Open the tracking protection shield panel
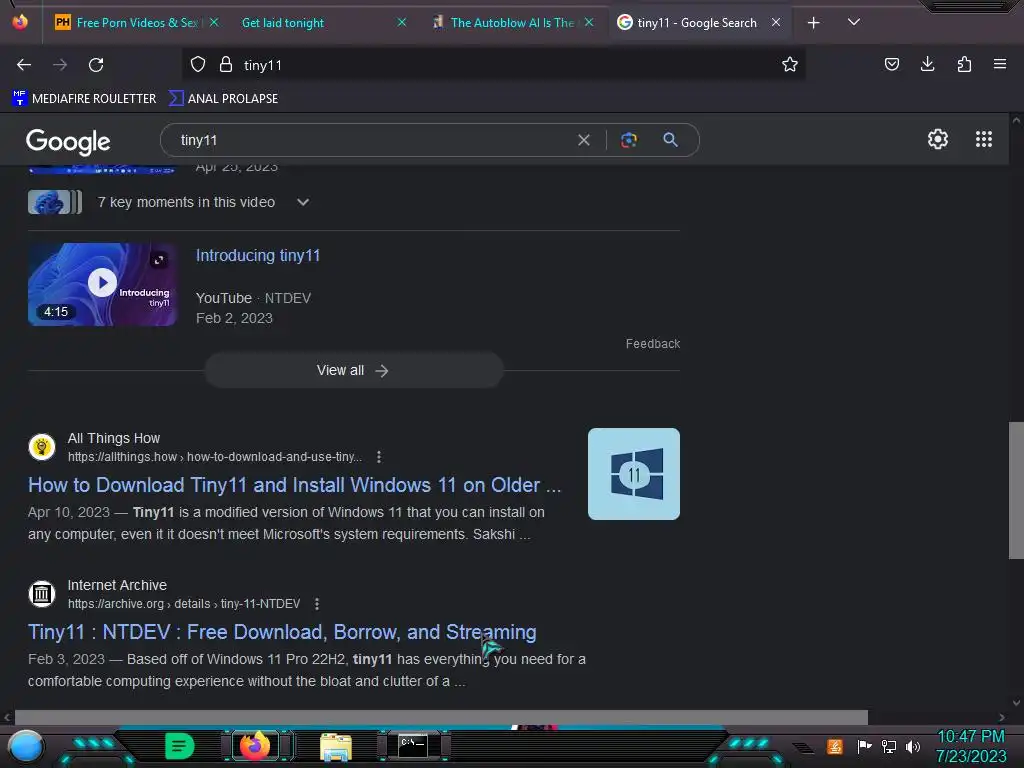Image resolution: width=1024 pixels, height=768 pixels. [198, 65]
